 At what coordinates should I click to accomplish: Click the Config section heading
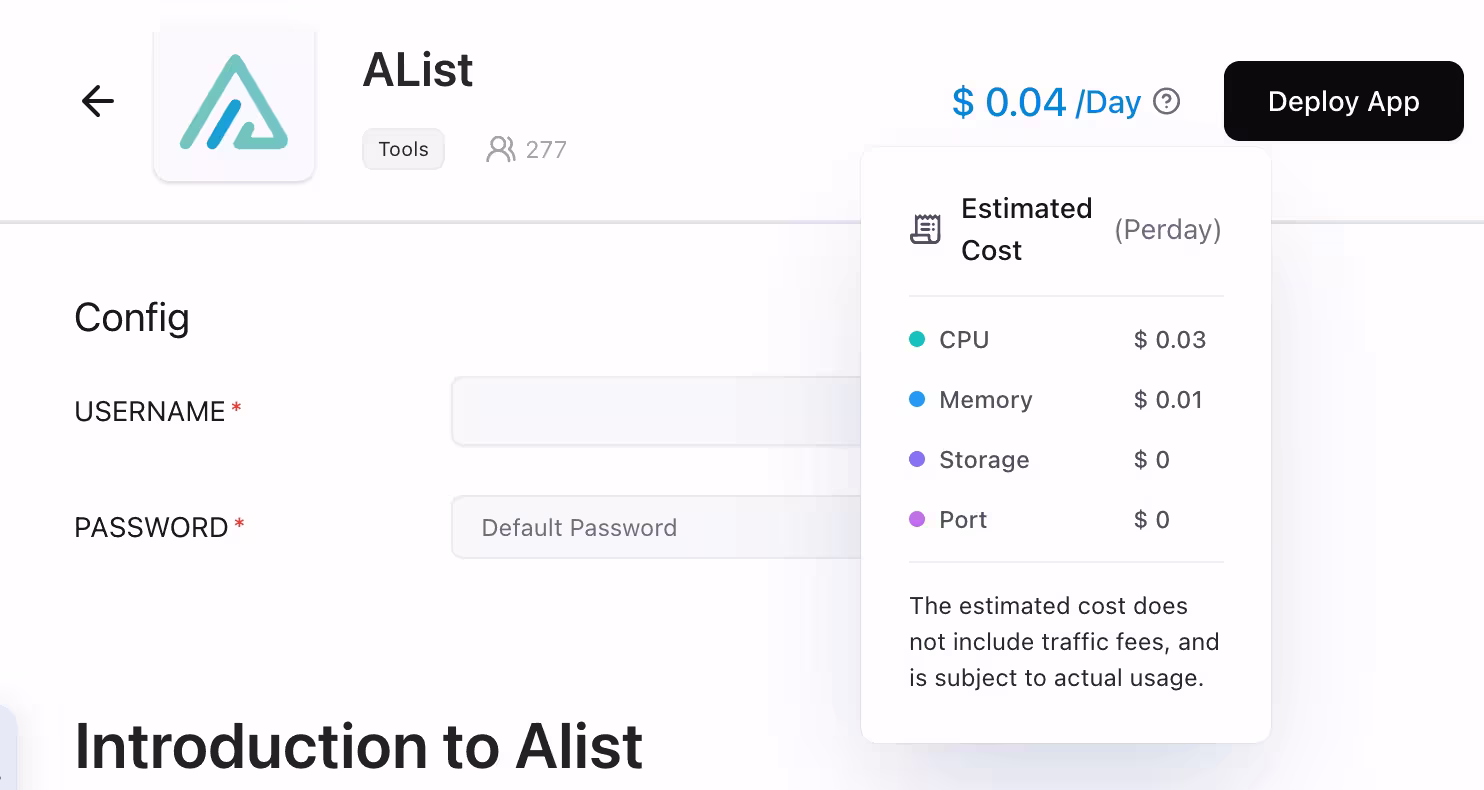point(132,318)
